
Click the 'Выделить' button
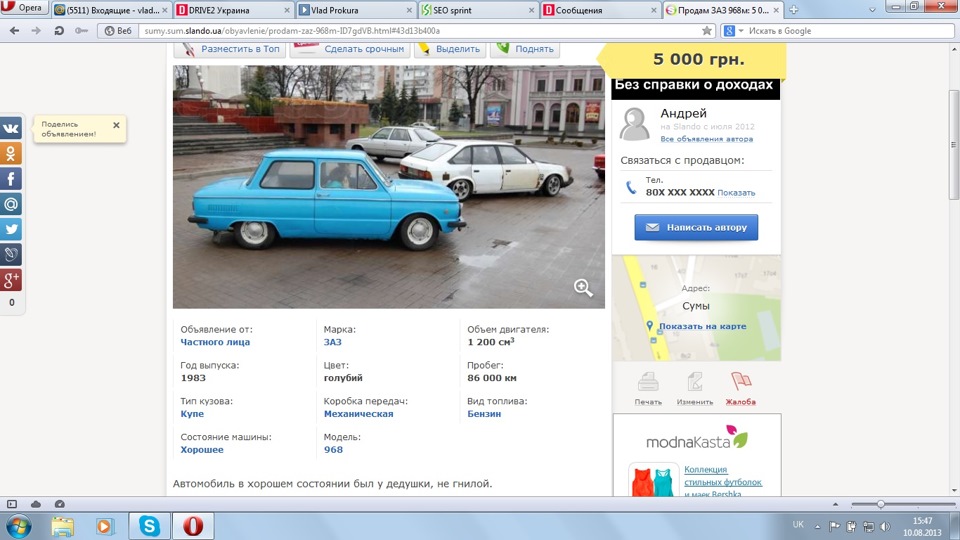point(450,48)
